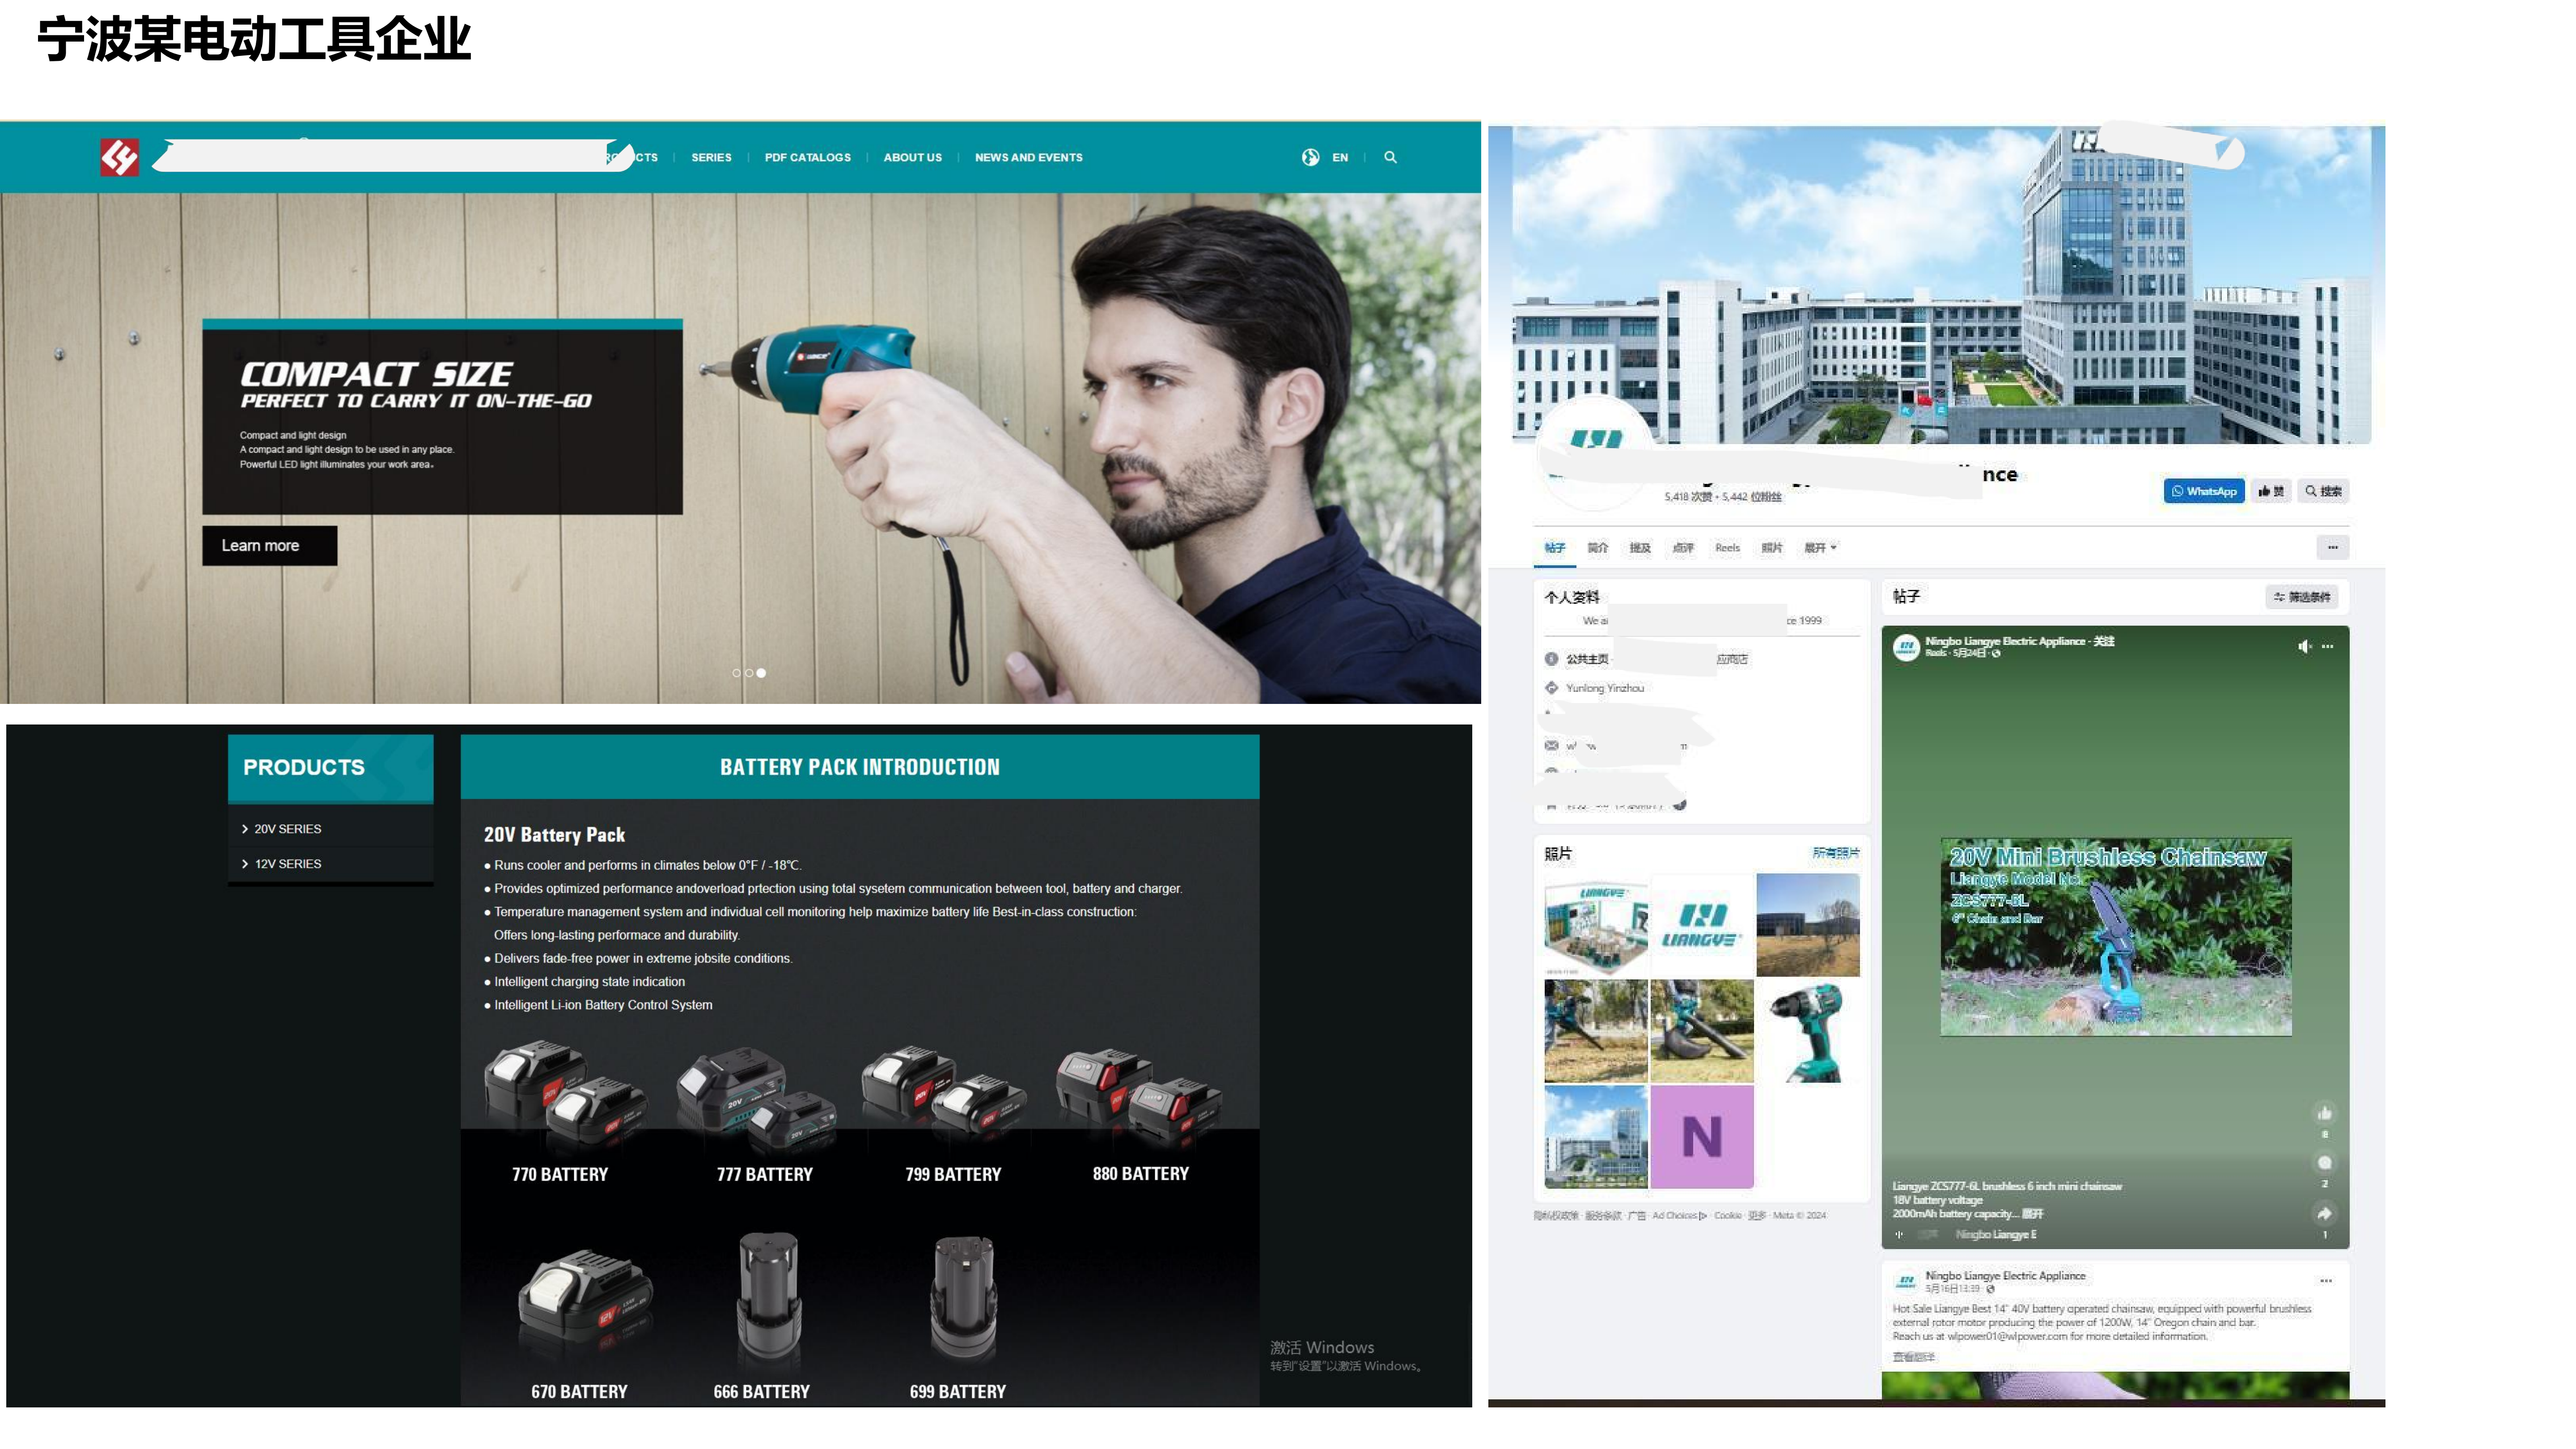Open NEWS AND EVENTS menu item
Viewport: 2576px width, 1449px height.
pos(1028,157)
